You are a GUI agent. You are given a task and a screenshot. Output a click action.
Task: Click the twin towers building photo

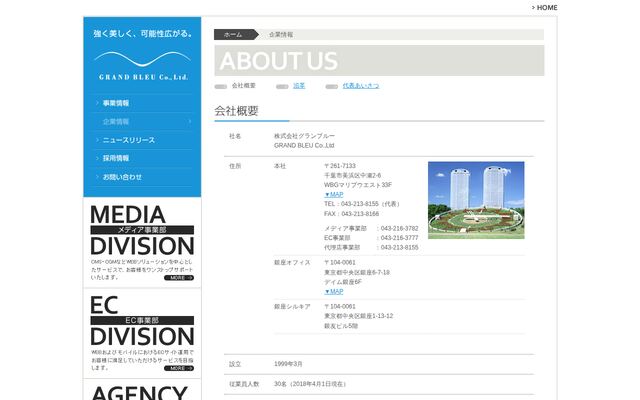pos(476,200)
